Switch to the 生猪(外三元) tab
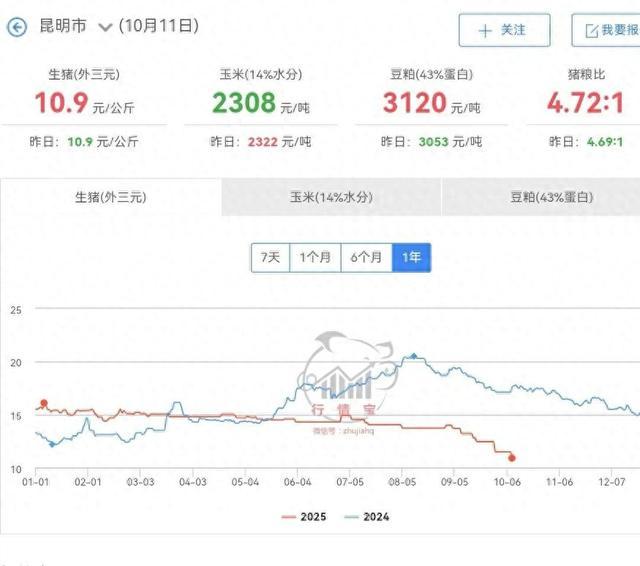 pos(110,197)
